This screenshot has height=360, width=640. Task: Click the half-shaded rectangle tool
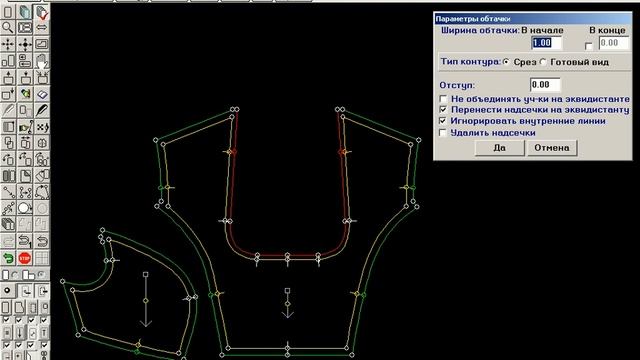click(x=8, y=127)
